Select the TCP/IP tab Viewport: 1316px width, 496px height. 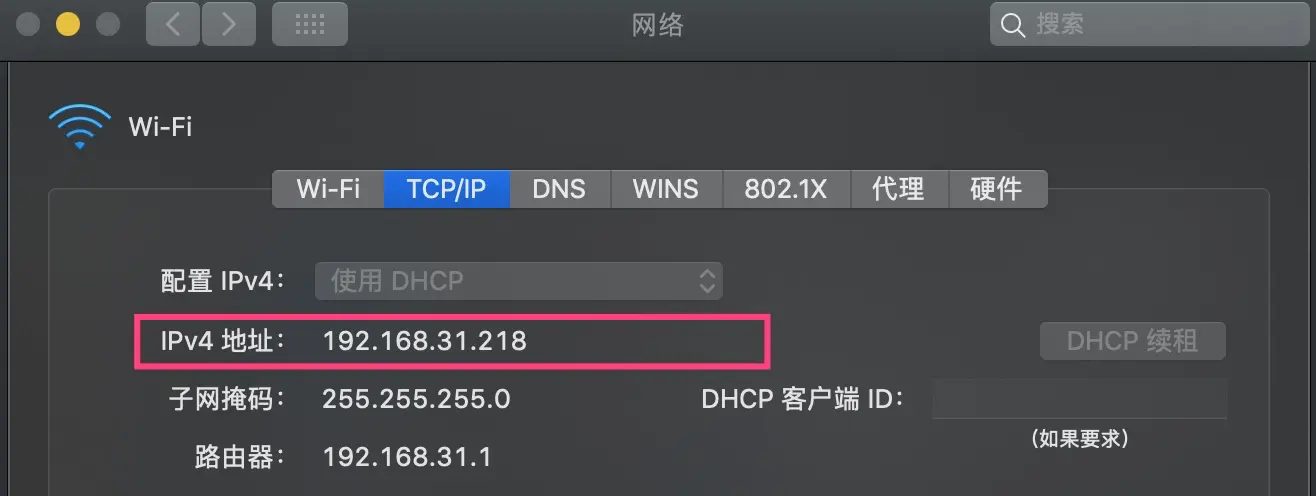446,188
